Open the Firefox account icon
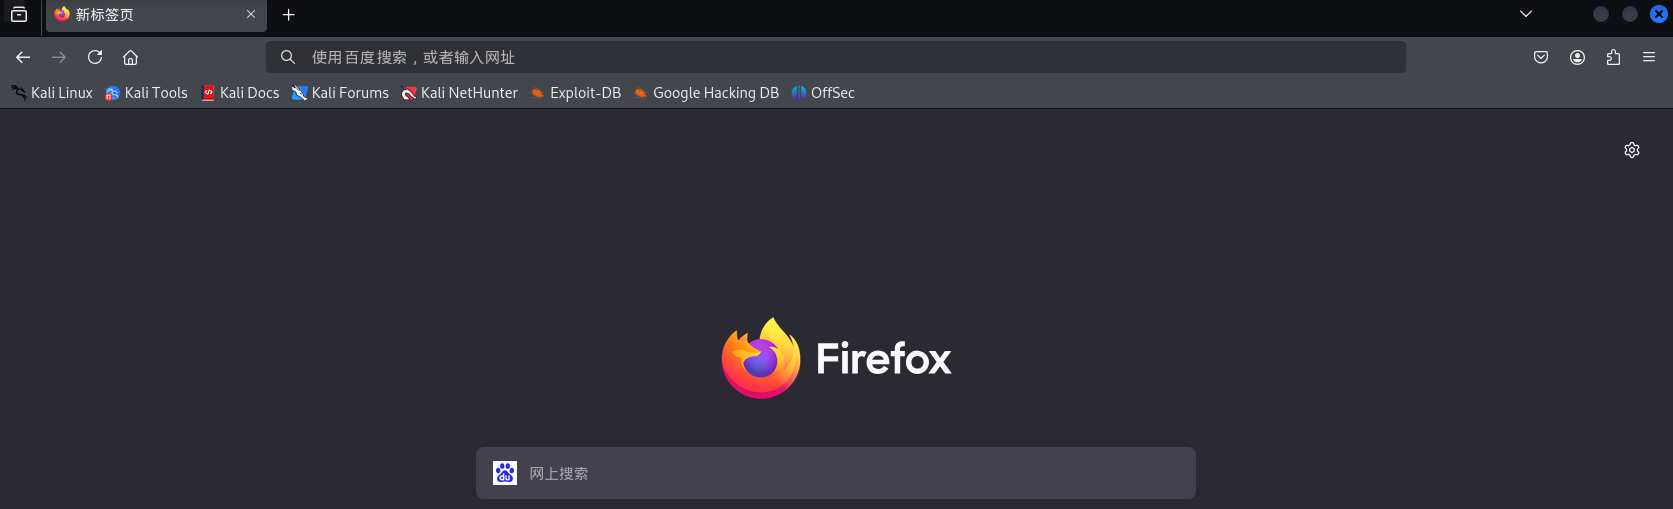 pos(1577,57)
